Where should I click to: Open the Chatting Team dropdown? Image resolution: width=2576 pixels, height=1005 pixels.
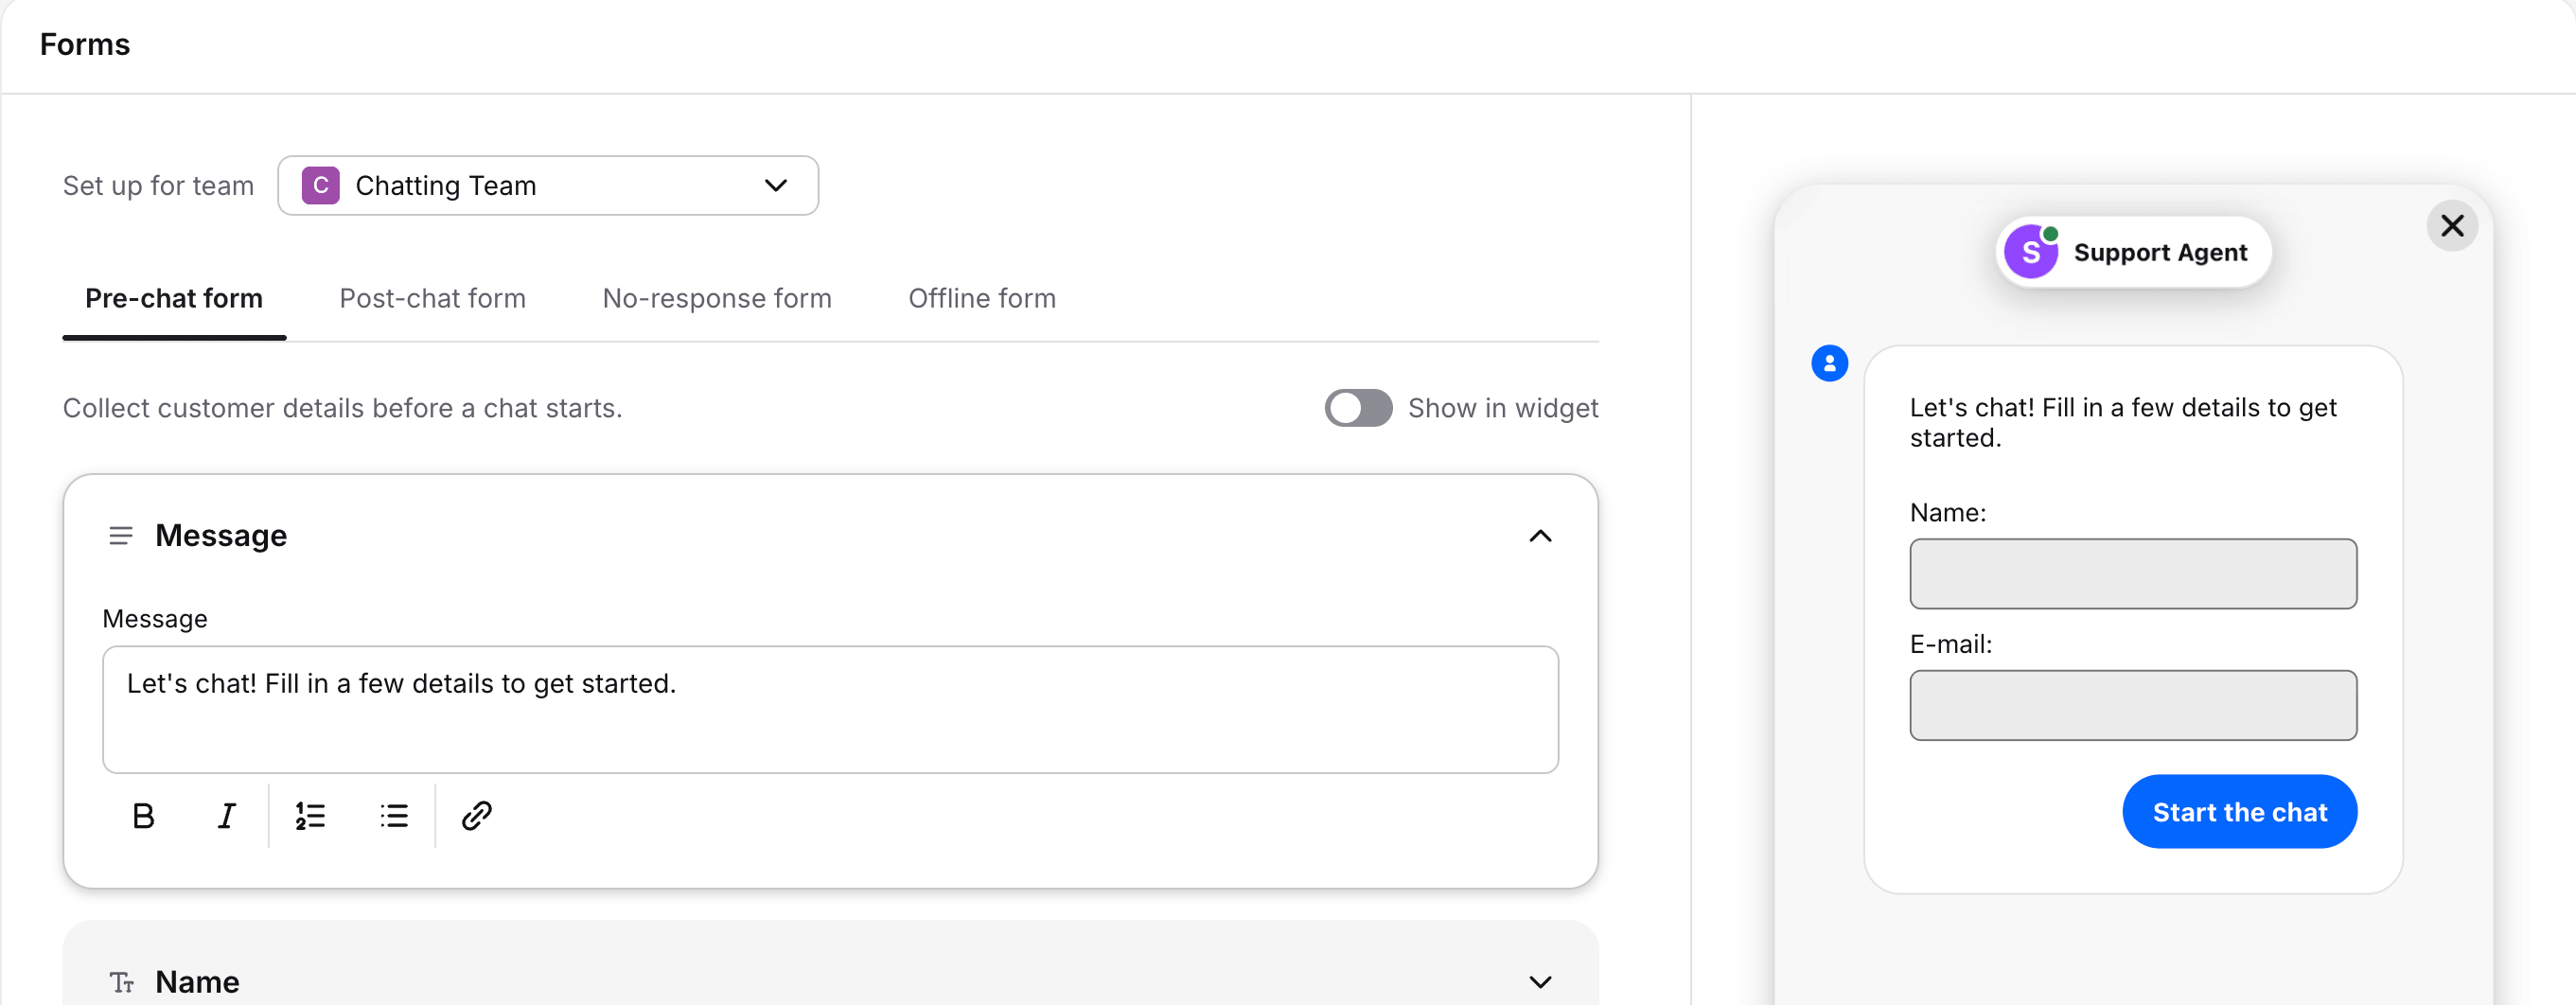pos(548,185)
